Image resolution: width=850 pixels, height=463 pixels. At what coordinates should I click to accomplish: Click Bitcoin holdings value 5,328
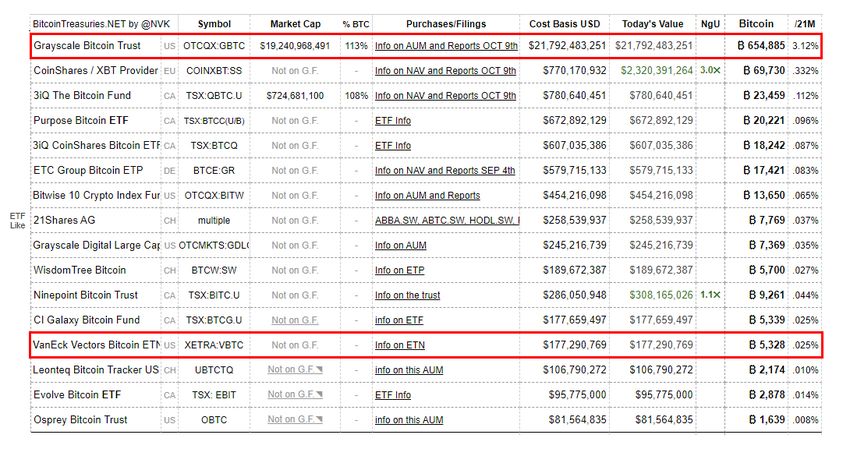point(767,345)
